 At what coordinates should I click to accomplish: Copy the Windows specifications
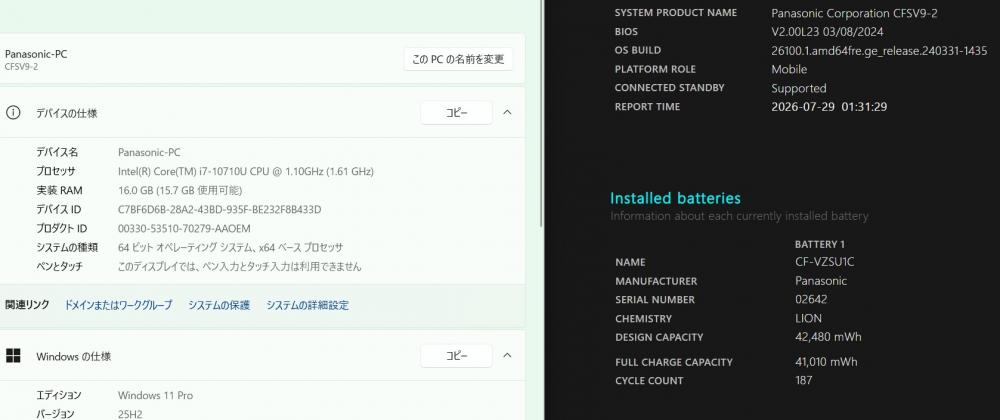coord(456,356)
